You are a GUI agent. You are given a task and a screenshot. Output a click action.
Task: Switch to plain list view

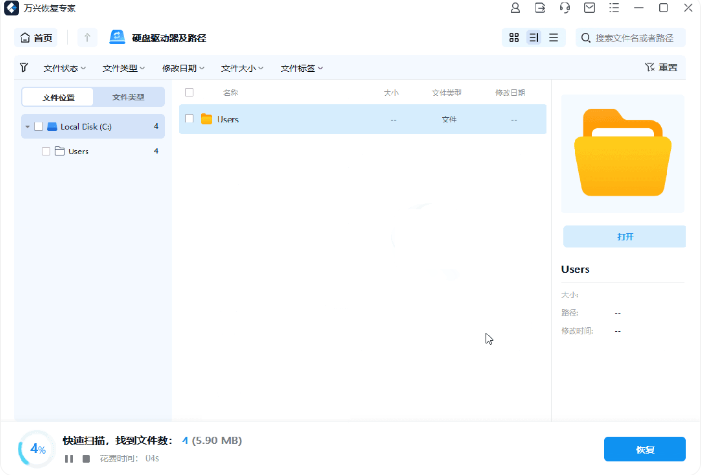[554, 38]
